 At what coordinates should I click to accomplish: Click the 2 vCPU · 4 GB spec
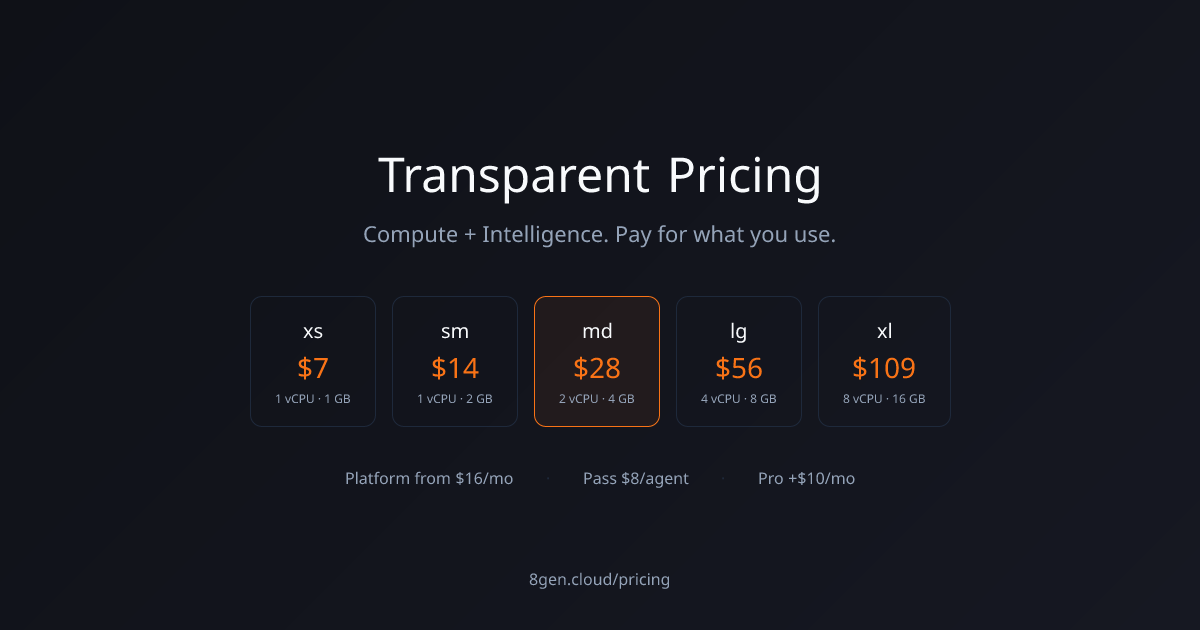[x=597, y=398]
